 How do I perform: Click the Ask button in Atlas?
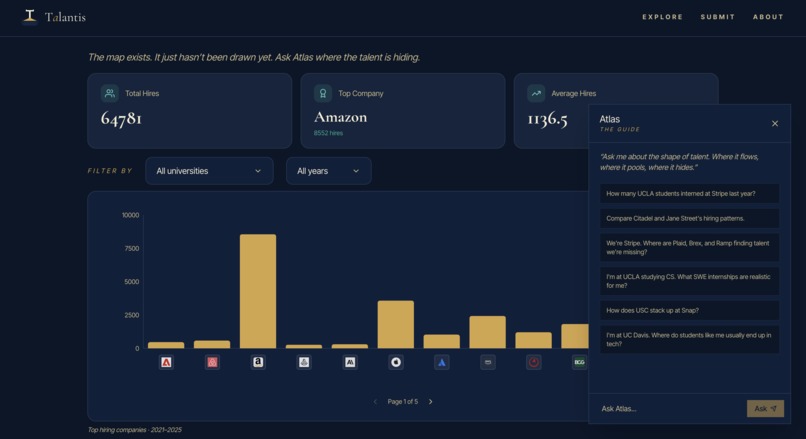click(x=765, y=409)
